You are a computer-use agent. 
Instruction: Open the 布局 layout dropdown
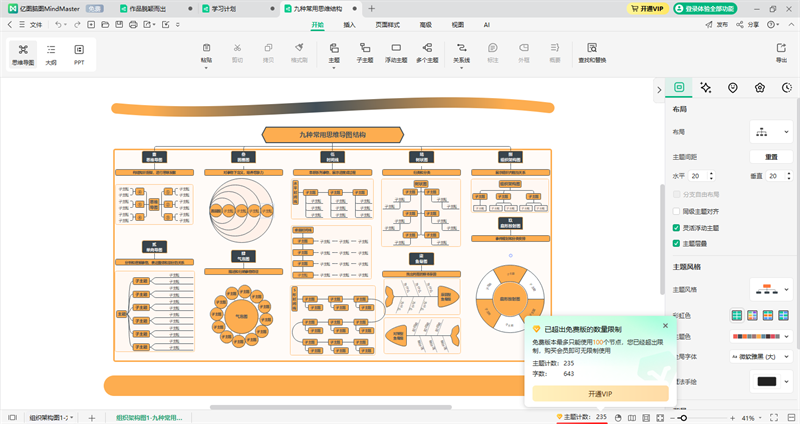pyautogui.click(x=771, y=132)
